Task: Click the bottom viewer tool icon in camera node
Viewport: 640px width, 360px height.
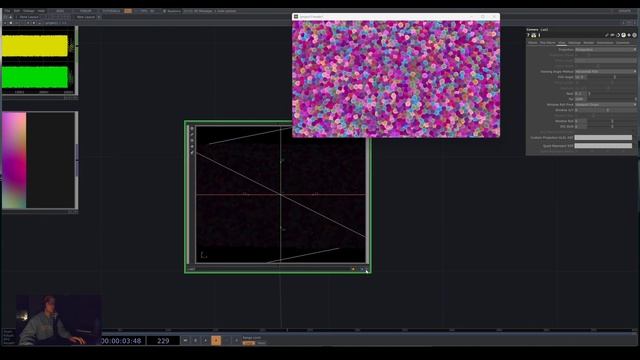Action: (x=192, y=152)
